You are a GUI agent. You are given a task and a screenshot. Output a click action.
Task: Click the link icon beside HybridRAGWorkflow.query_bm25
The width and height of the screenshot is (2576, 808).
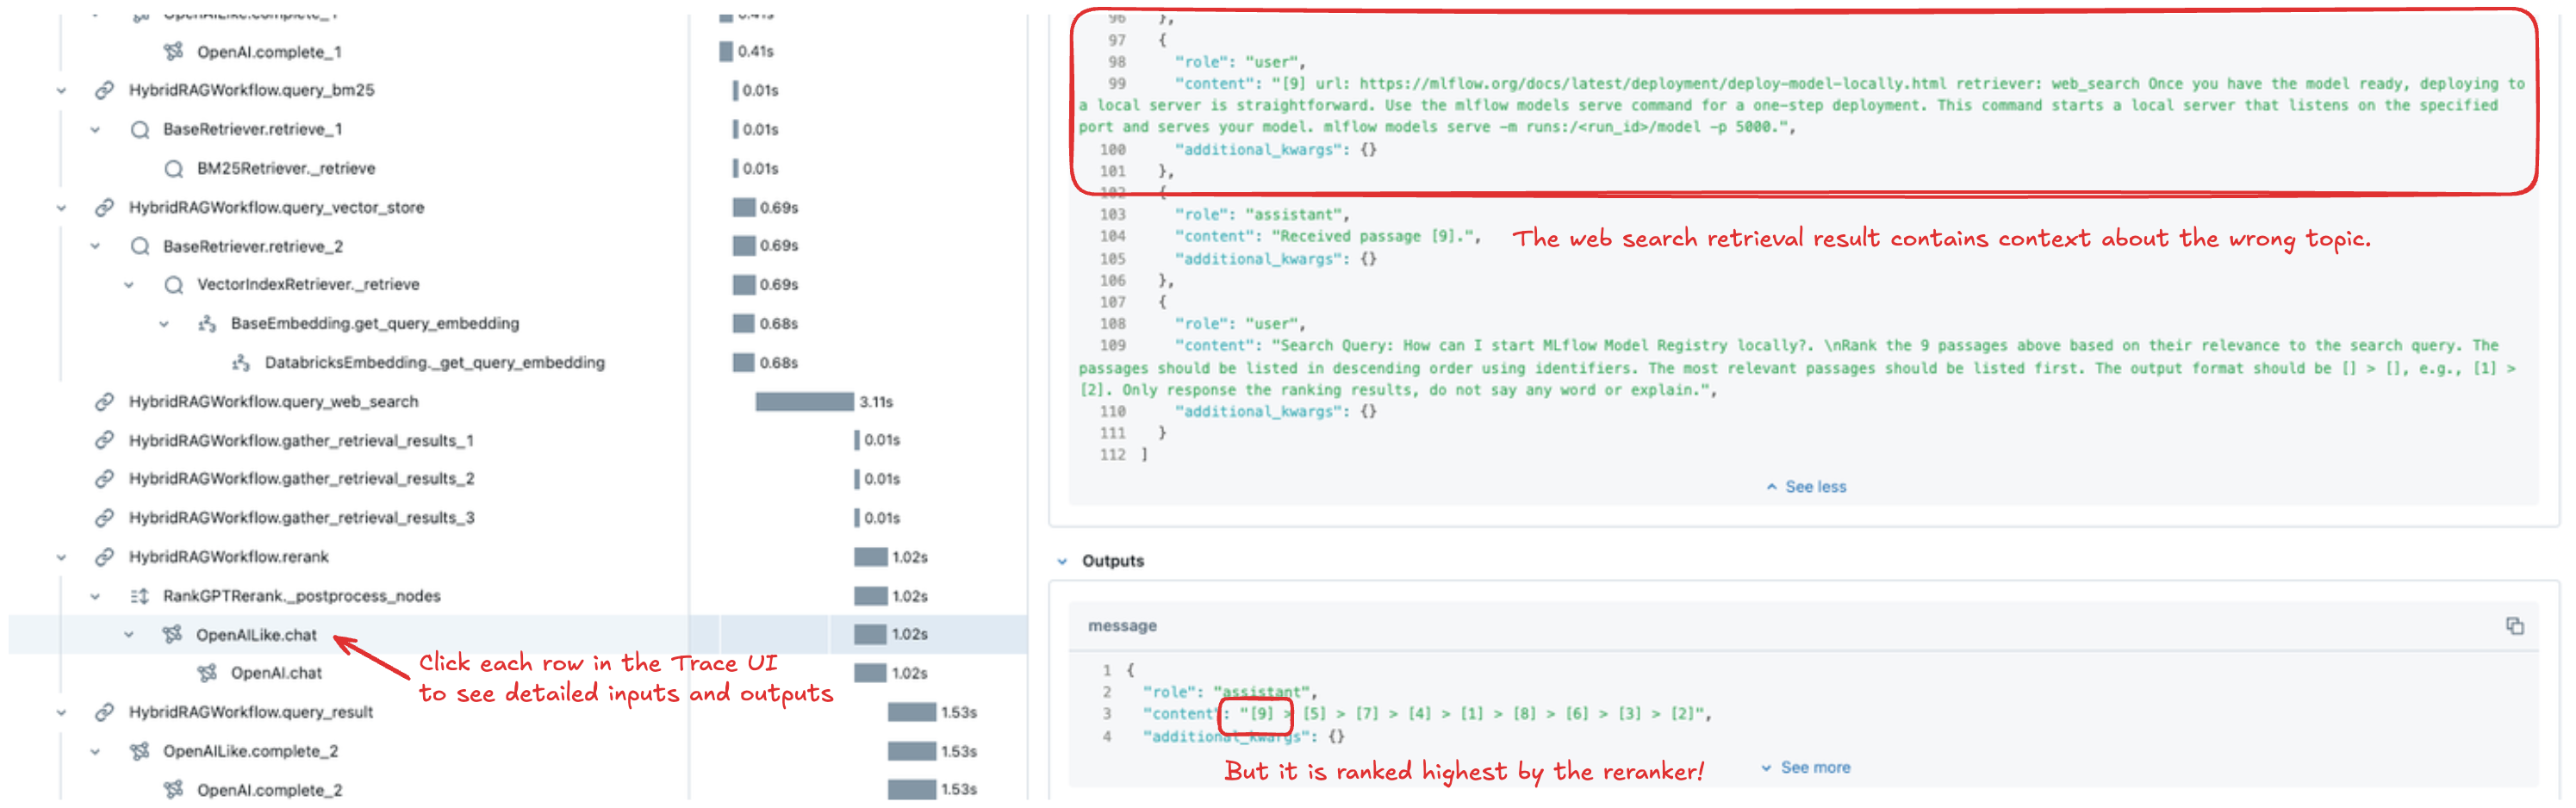click(x=104, y=90)
